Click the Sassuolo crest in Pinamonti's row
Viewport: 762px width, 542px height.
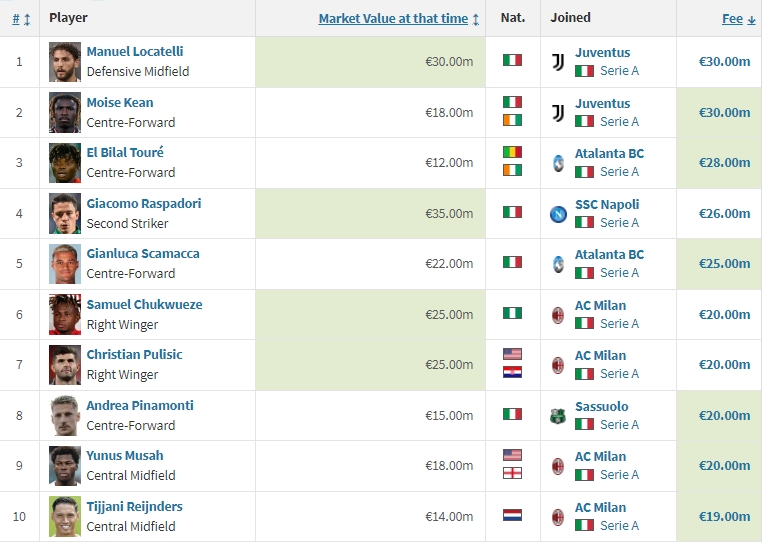tap(558, 415)
